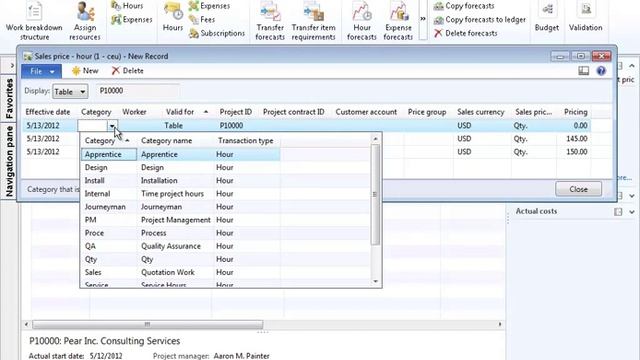Open Hours forecast in ribbon
The image size is (640, 360).
[x=128, y=6]
